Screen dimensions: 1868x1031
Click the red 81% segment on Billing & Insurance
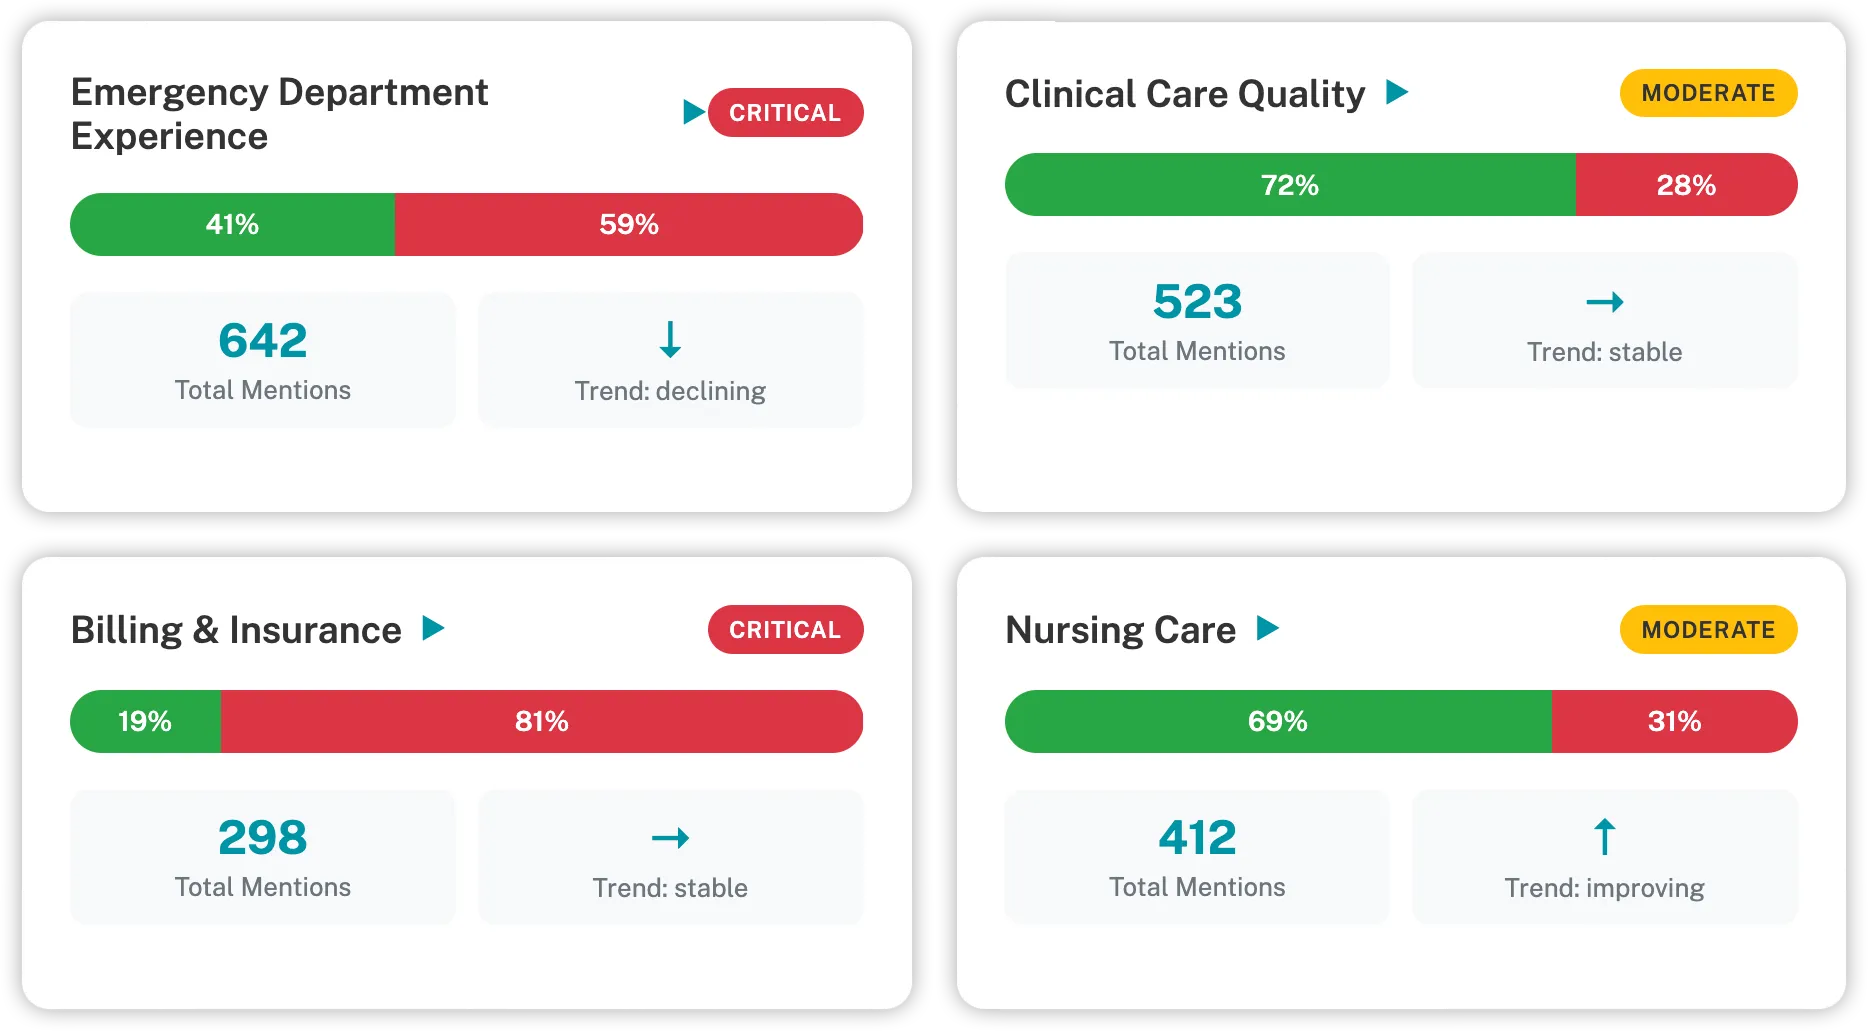540,720
